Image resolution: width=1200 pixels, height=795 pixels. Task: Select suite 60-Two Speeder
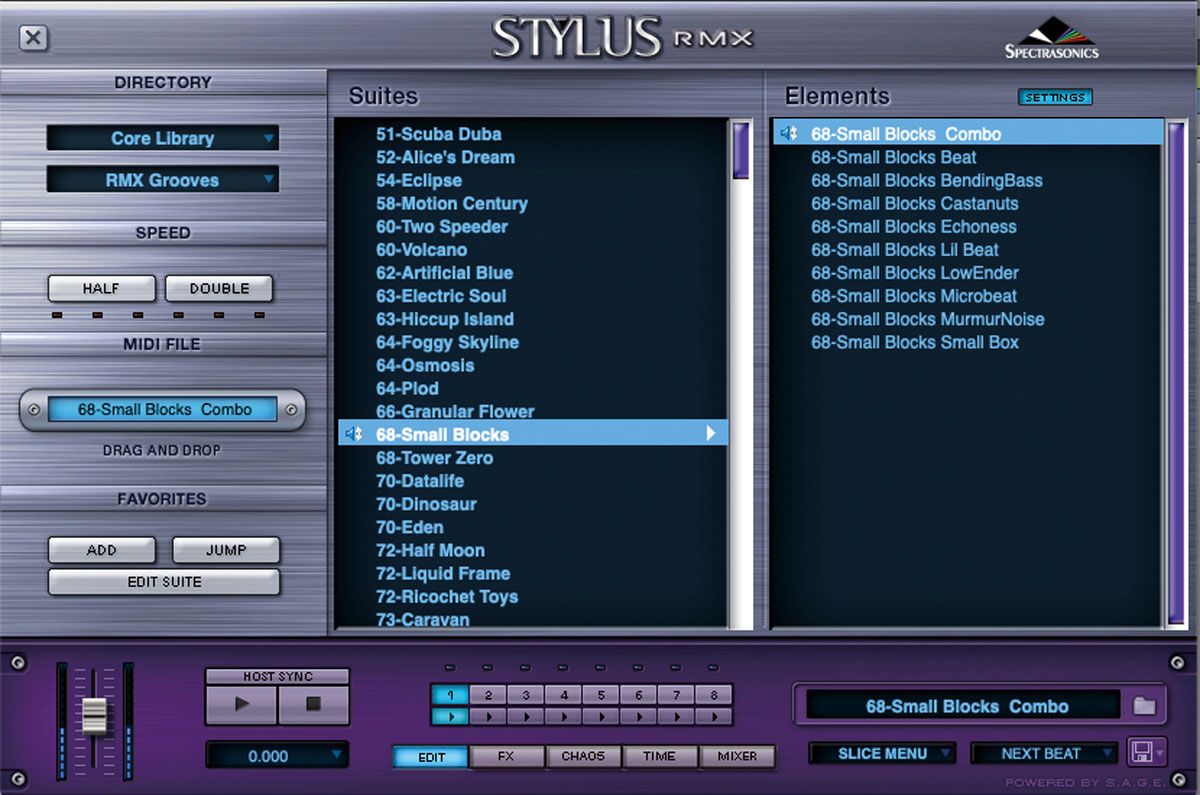441,226
